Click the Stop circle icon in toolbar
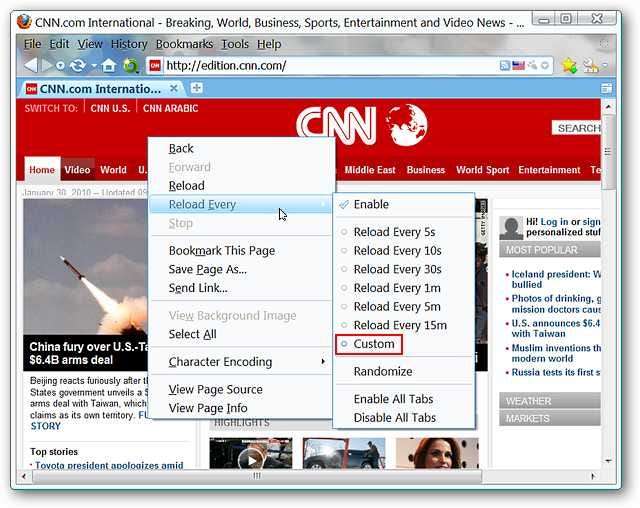Image resolution: width=640 pixels, height=508 pixels. pos(60,66)
